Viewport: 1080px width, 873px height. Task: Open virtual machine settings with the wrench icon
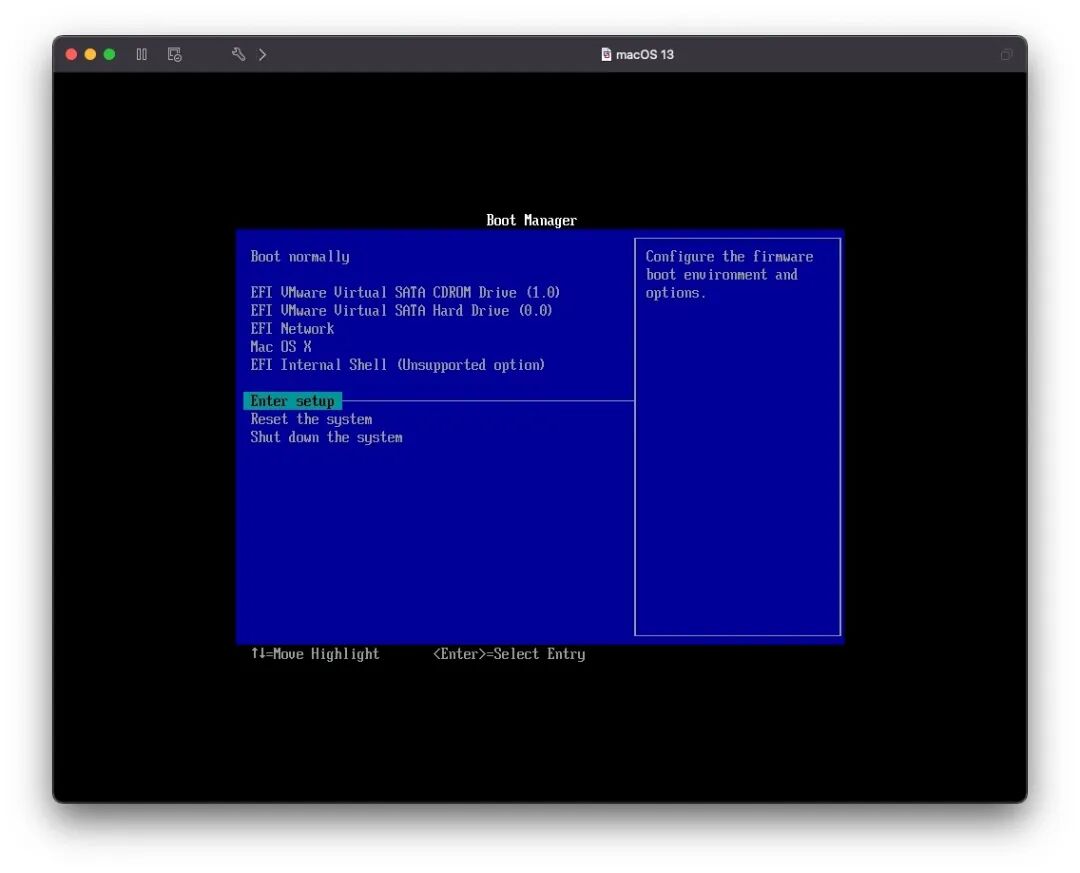238,54
